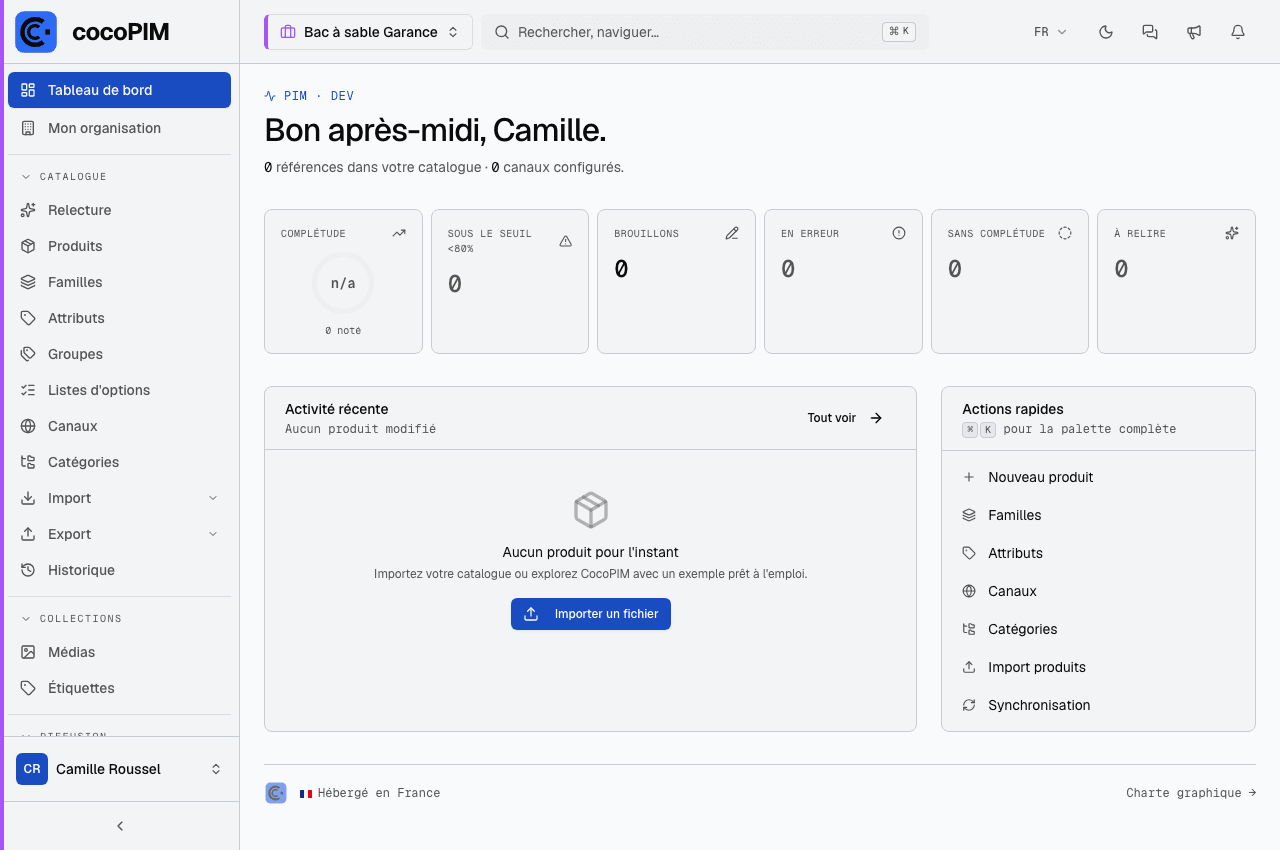Open the chat messages icon in header
The width and height of the screenshot is (1280, 850).
pyautogui.click(x=1150, y=32)
